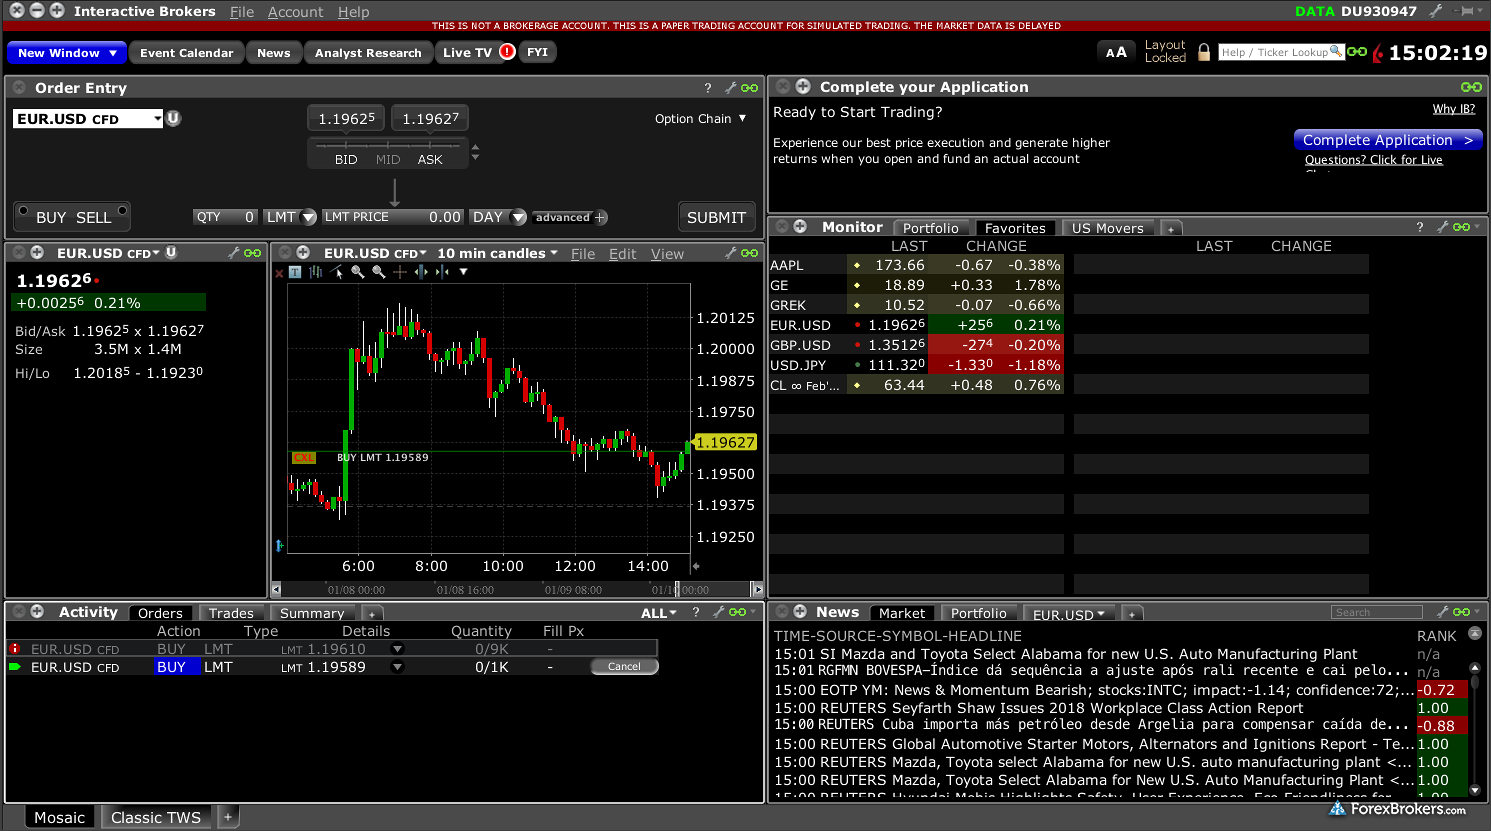Open the ALL filter dropdown in Activity
The height and width of the screenshot is (831, 1491).
tap(659, 613)
